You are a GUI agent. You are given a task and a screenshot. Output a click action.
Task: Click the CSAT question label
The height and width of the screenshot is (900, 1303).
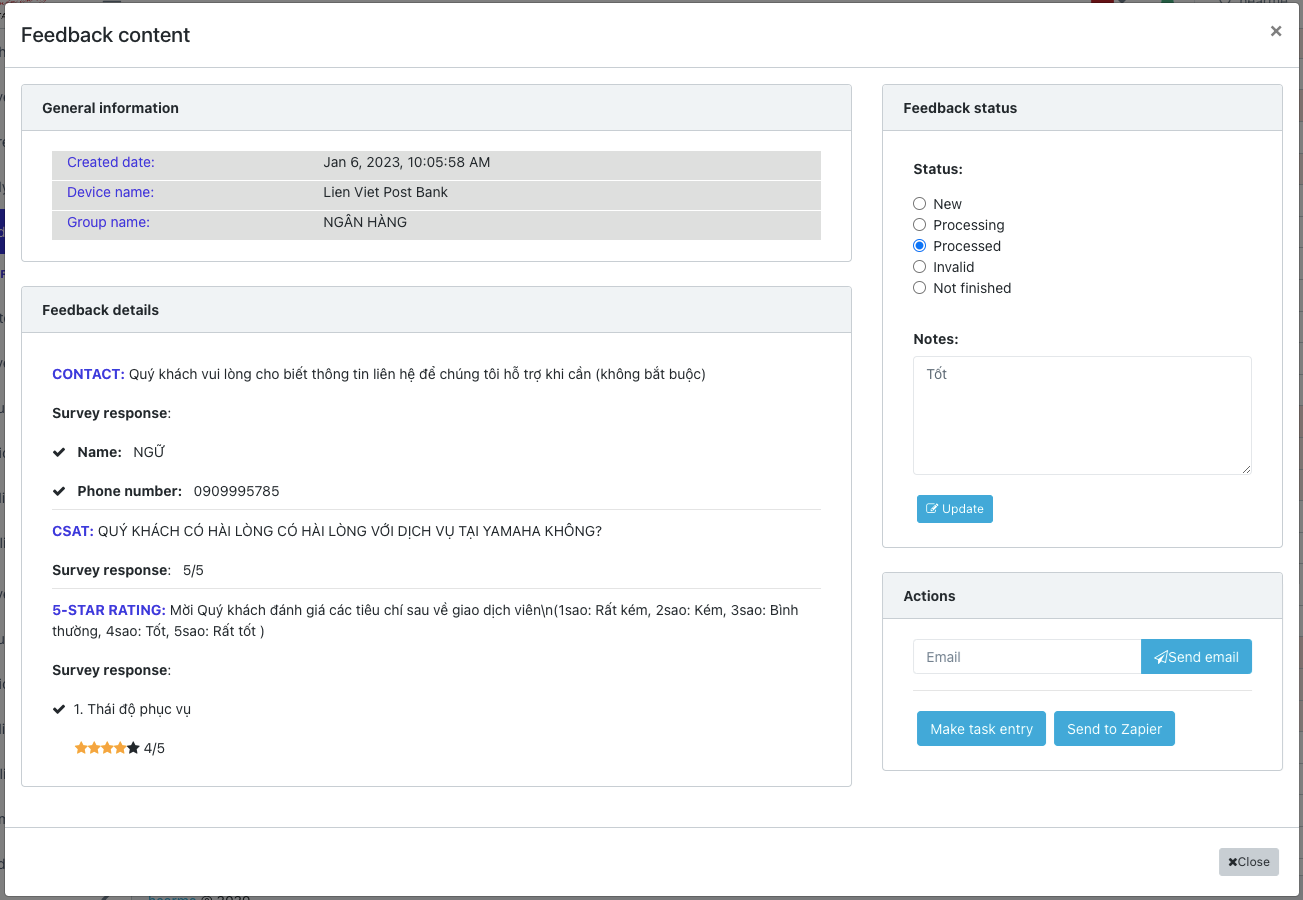tap(73, 531)
